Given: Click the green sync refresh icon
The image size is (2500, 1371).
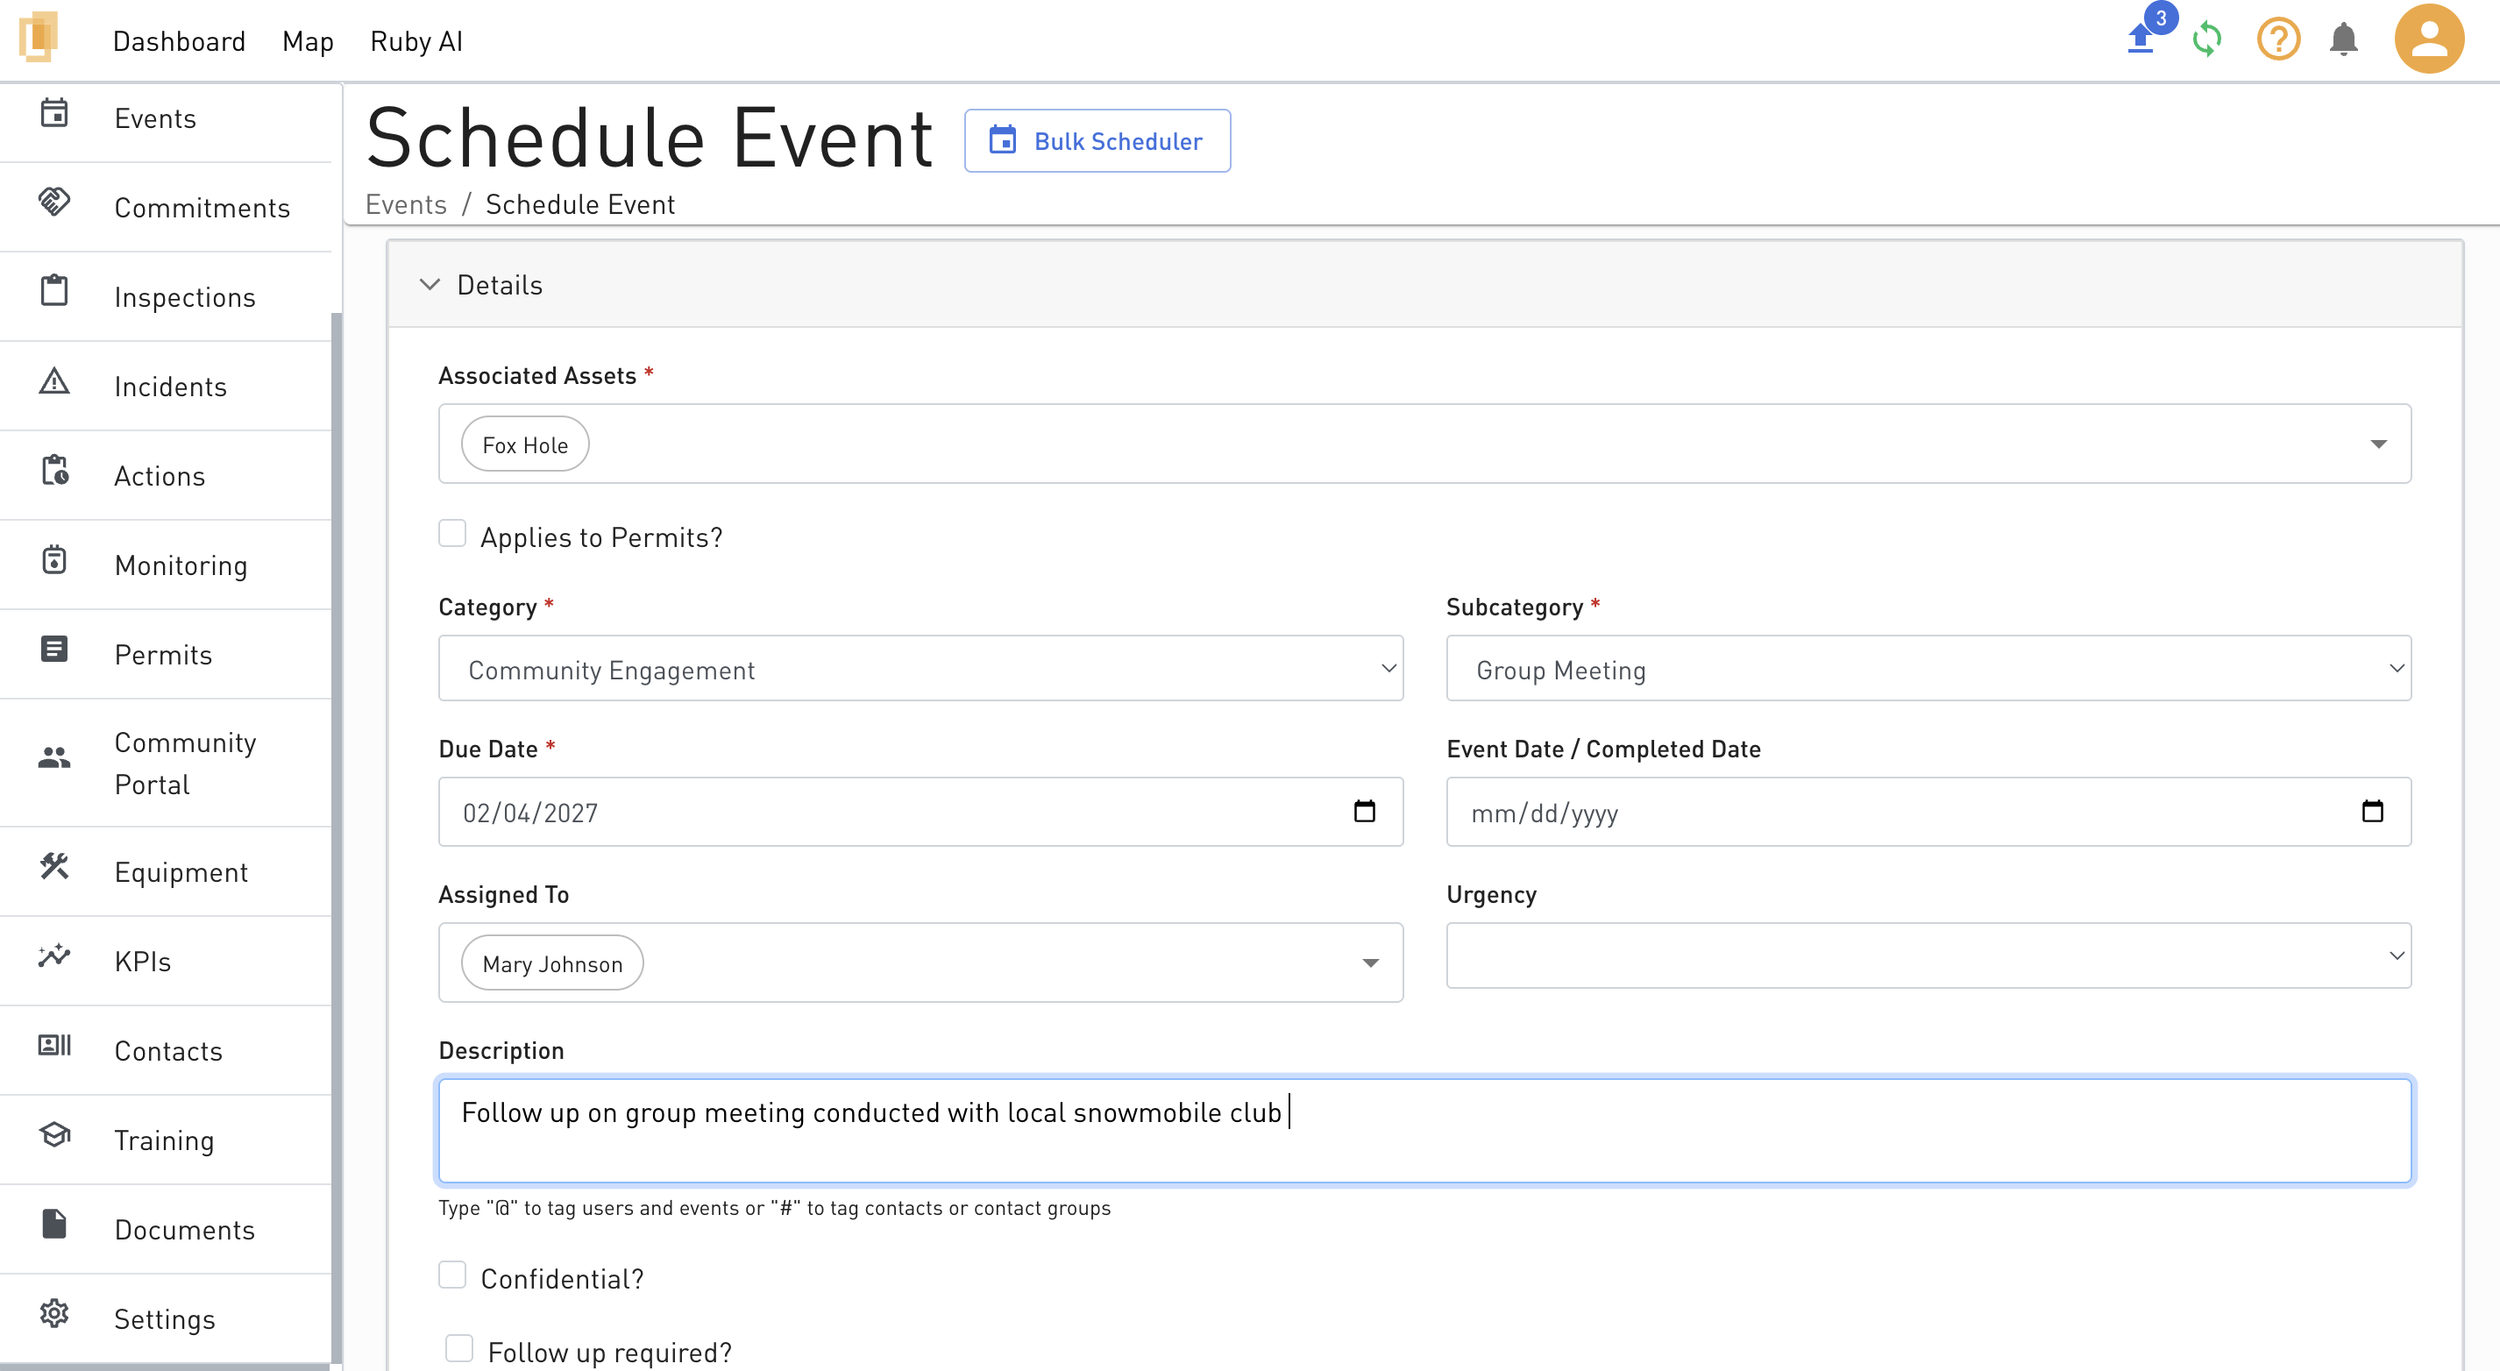Looking at the screenshot, I should click(2207, 40).
